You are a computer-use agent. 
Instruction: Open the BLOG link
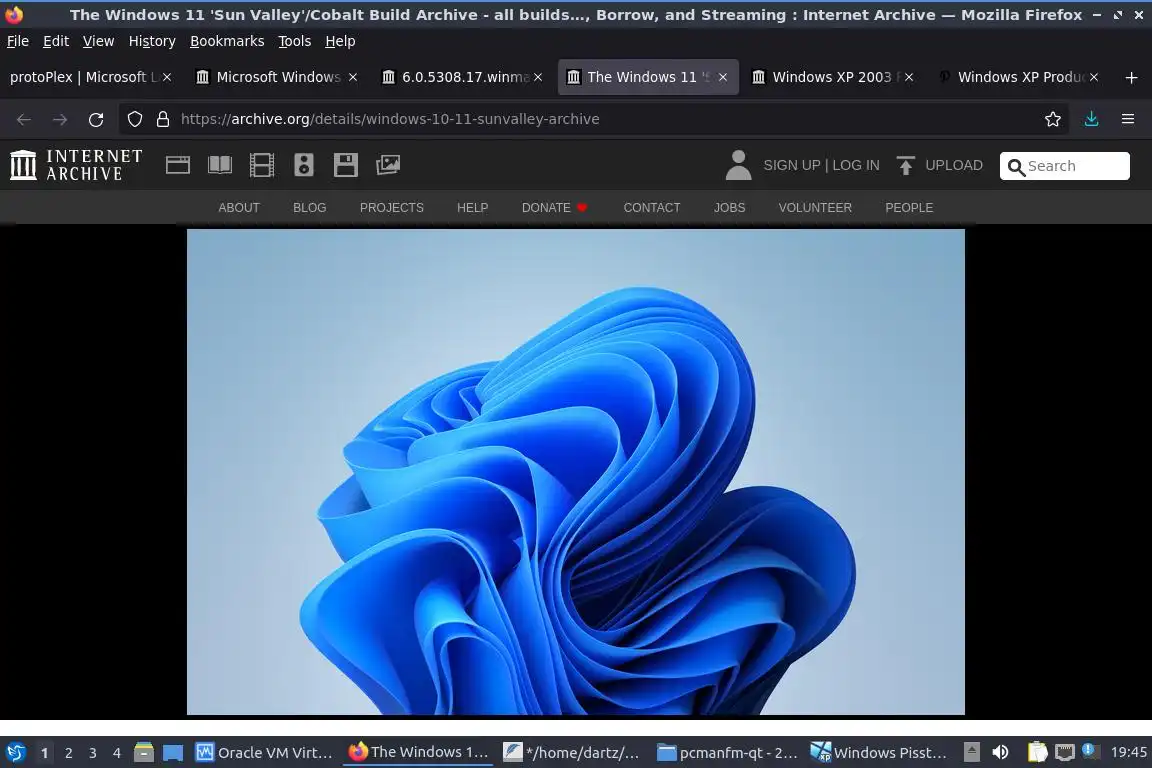coord(309,208)
